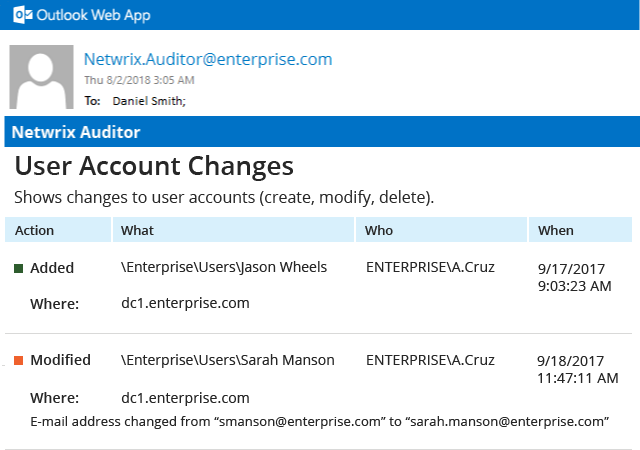Click the 9/17/2017 9:03:23 AM timestamp
Screen dimensions: 640x450
575,278
